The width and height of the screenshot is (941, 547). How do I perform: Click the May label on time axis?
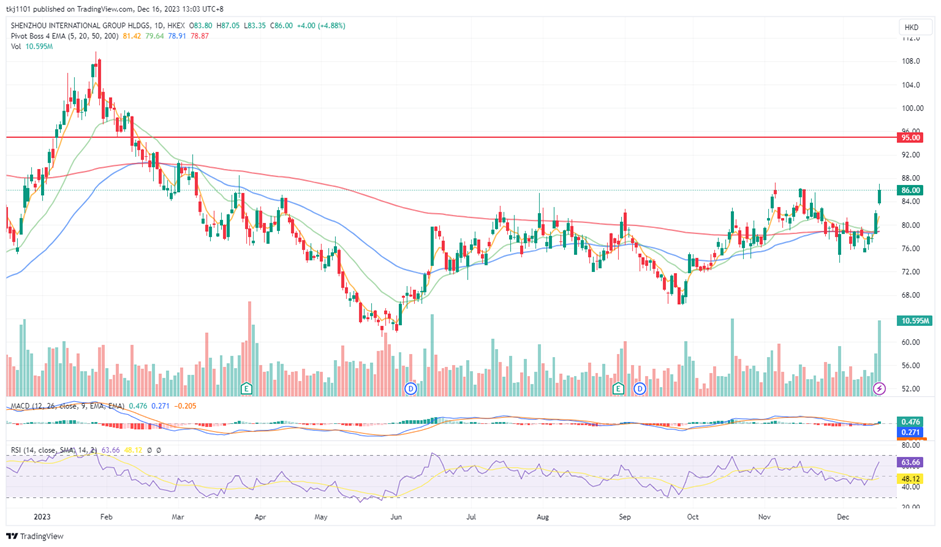[321, 517]
